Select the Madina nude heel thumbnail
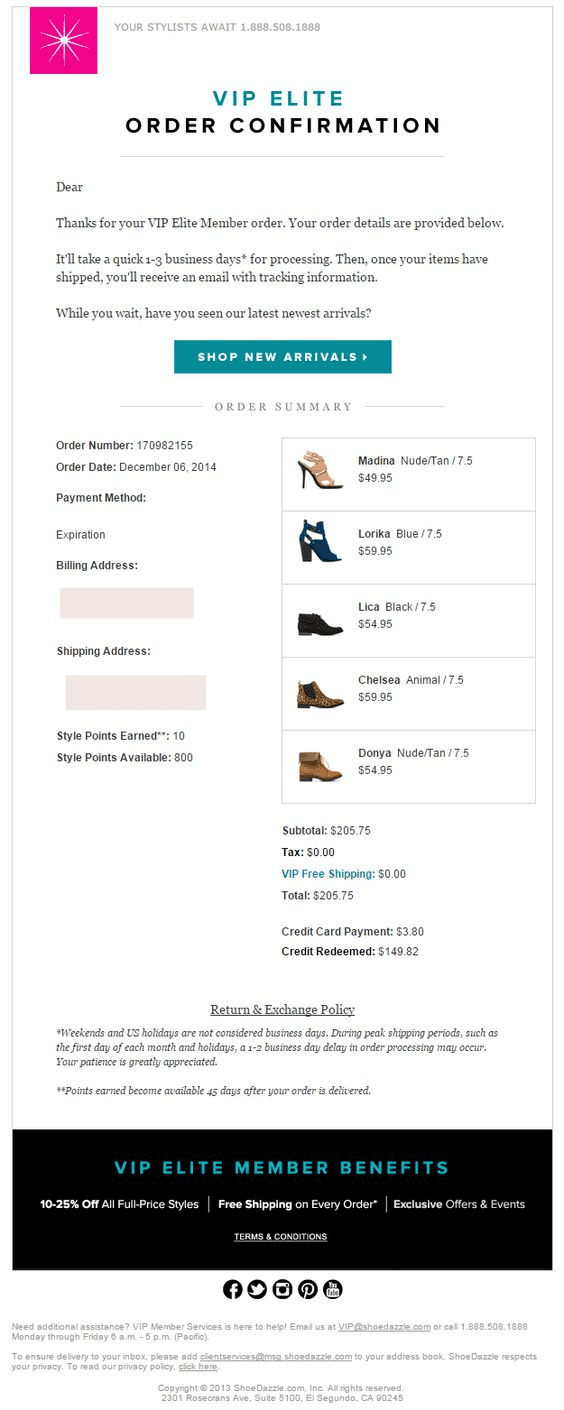This screenshot has height=1410, width=564. pos(320,470)
